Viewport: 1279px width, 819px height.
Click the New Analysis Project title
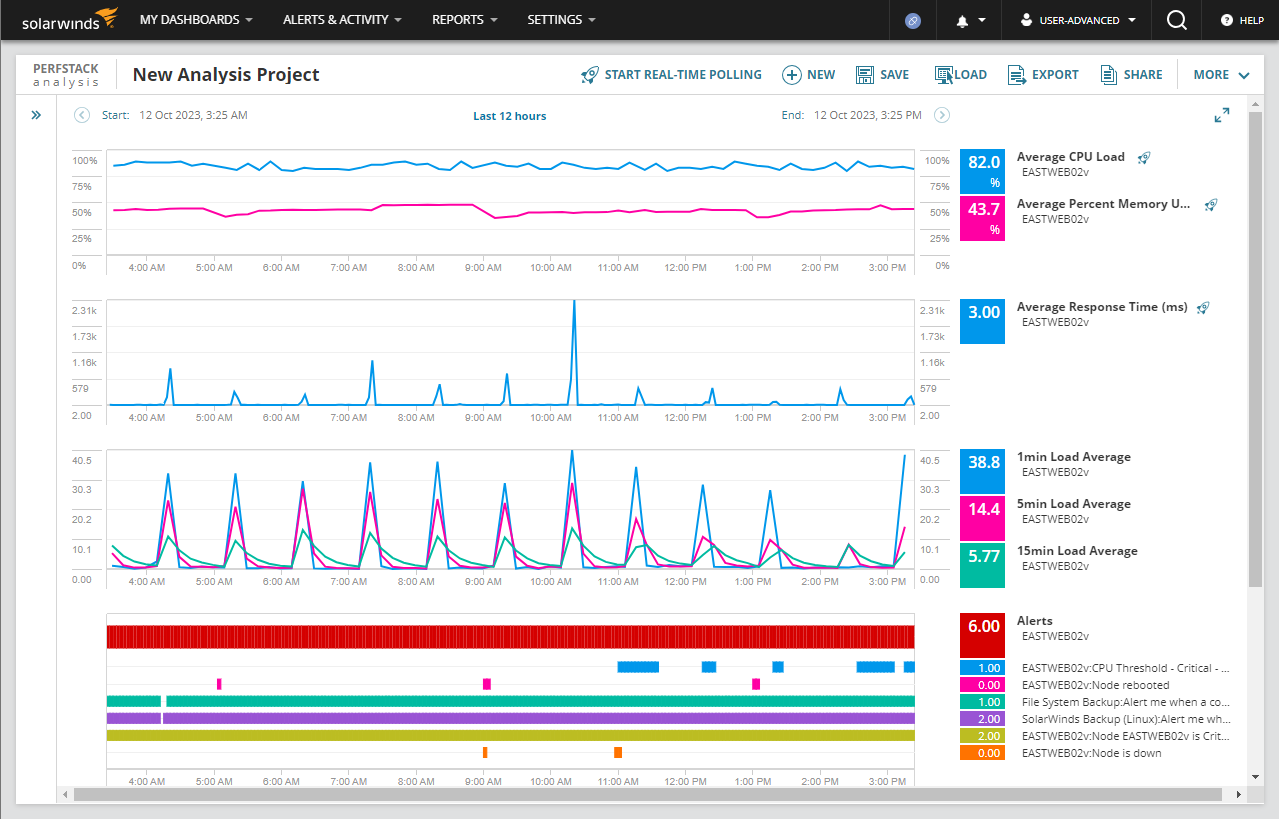point(226,75)
